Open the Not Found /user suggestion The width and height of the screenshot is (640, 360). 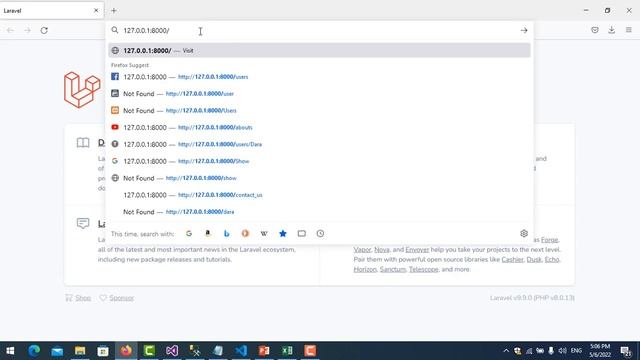tap(319, 93)
